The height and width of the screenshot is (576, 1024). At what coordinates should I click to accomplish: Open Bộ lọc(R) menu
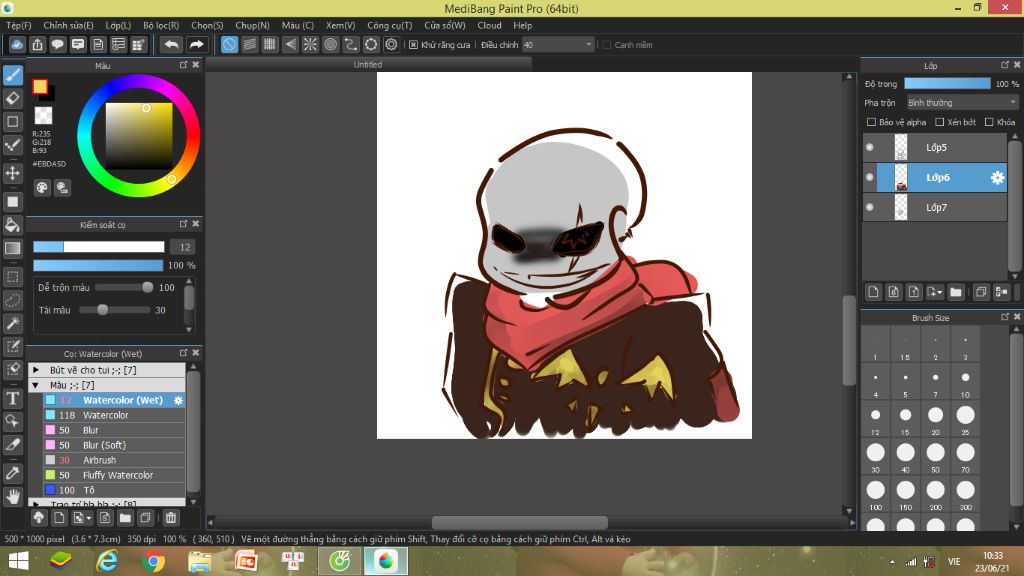pyautogui.click(x=161, y=25)
